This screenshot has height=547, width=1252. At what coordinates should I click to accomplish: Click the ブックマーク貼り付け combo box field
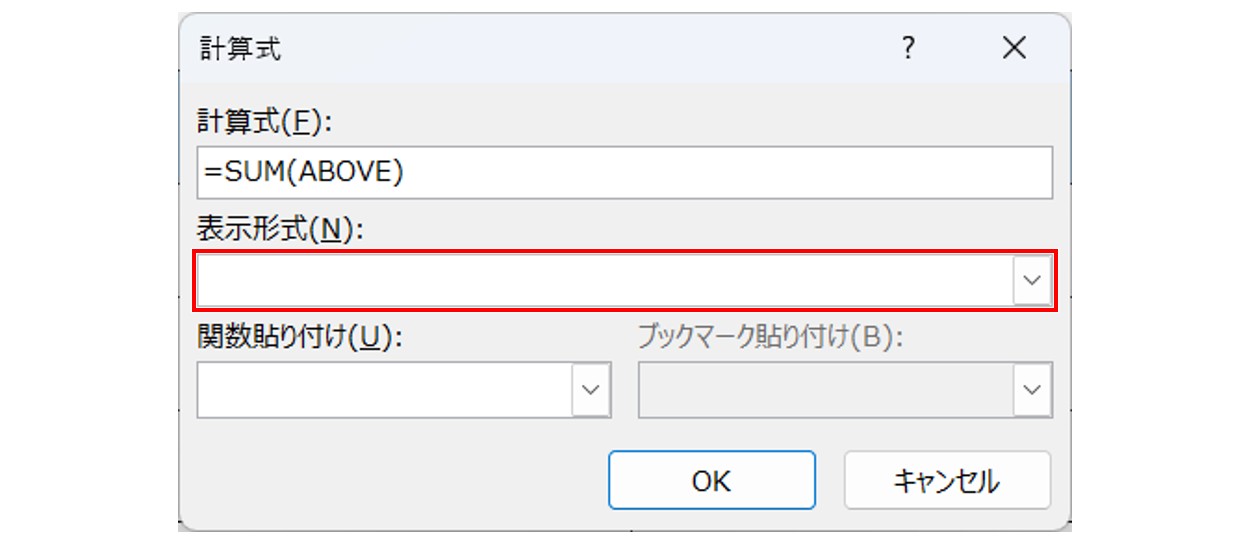[x=826, y=389]
